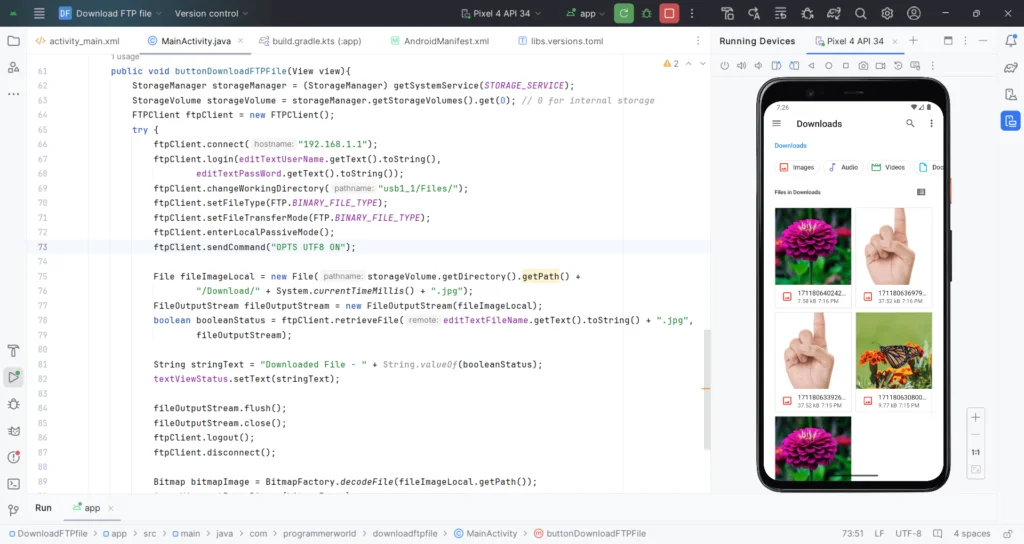Toggle Audio filter chip

[x=844, y=167]
